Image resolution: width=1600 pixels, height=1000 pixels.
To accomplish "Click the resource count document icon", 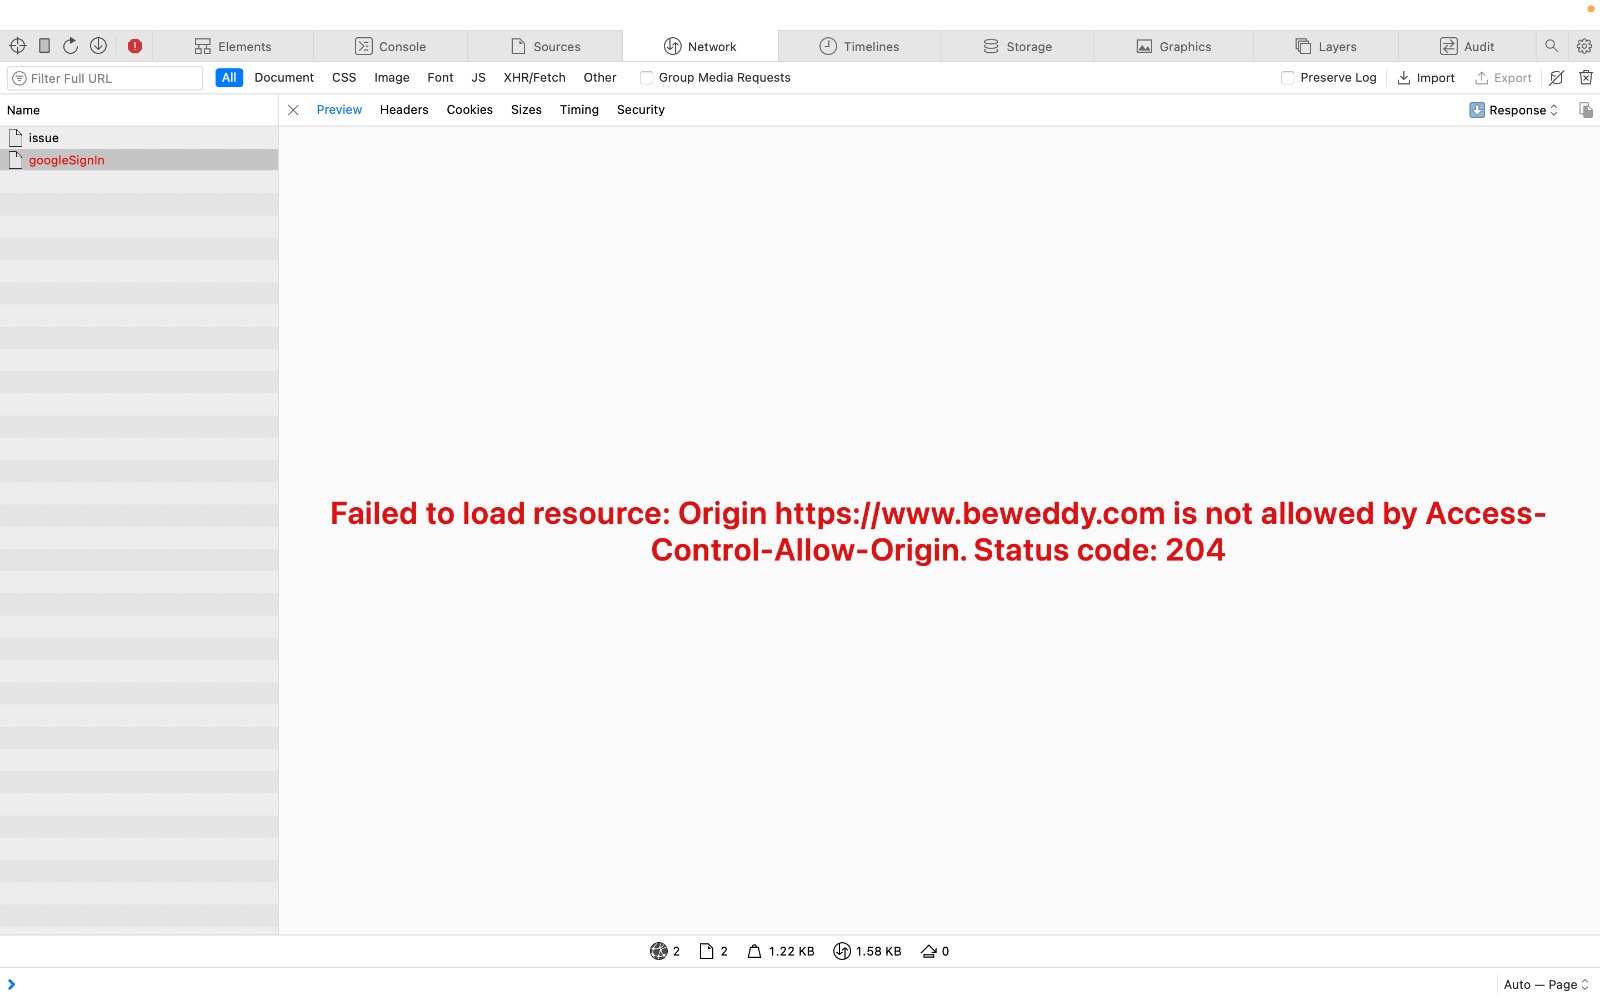I will [x=706, y=951].
